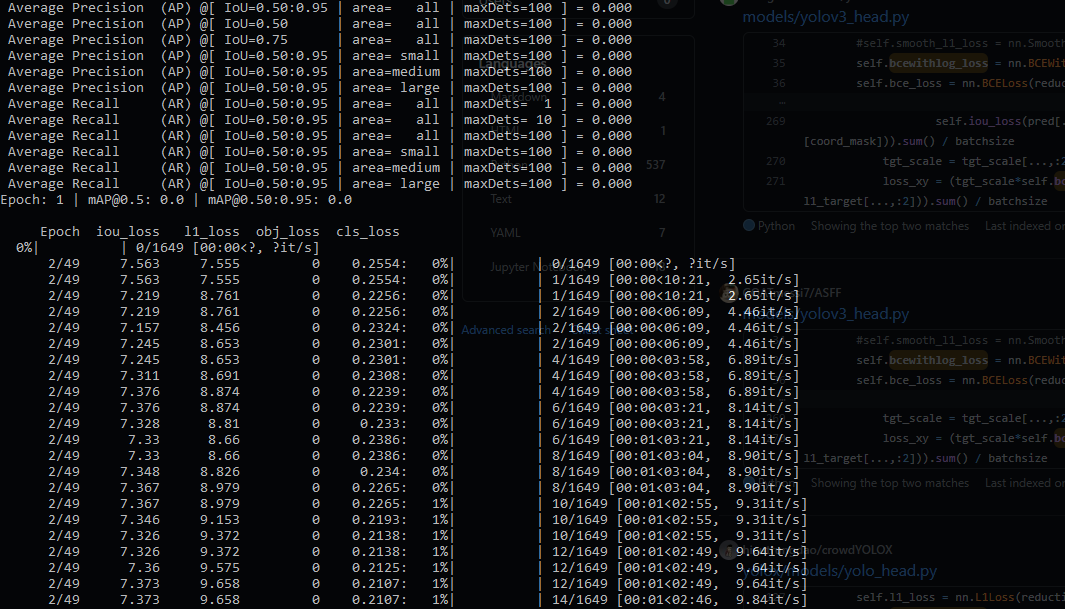Click the obj_loss column header

[288, 232]
